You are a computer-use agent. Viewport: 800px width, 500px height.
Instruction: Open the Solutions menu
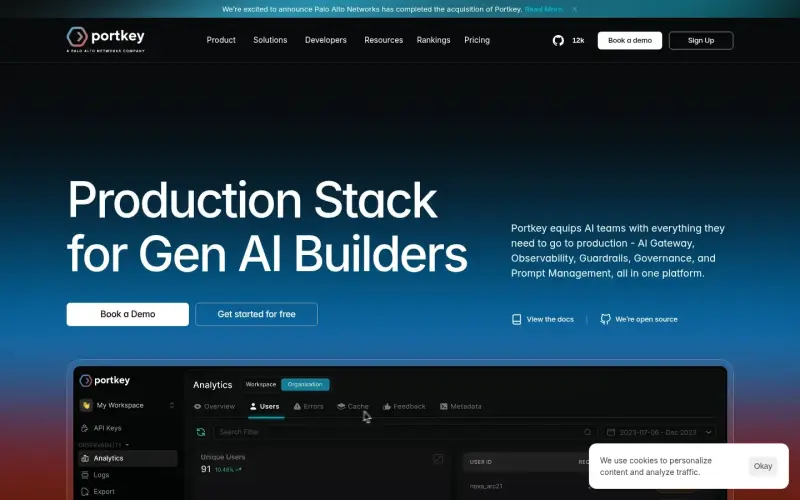pyautogui.click(x=270, y=40)
